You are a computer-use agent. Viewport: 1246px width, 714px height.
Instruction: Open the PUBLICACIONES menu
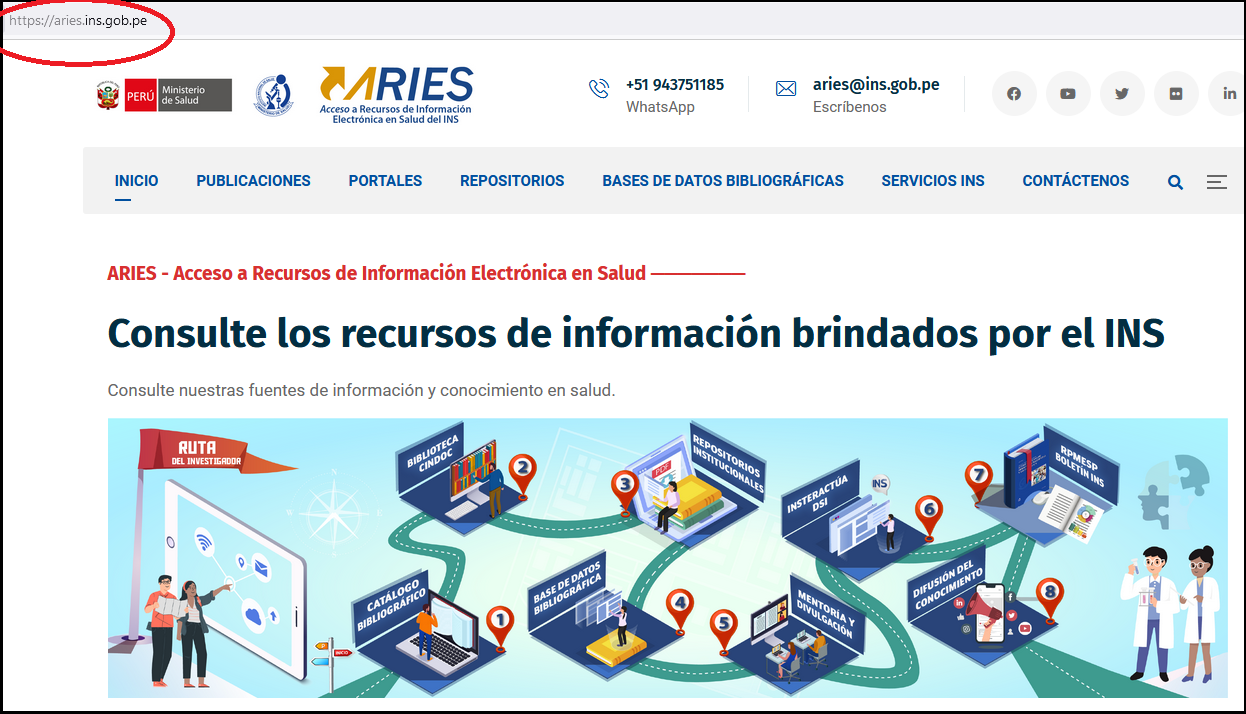click(253, 181)
